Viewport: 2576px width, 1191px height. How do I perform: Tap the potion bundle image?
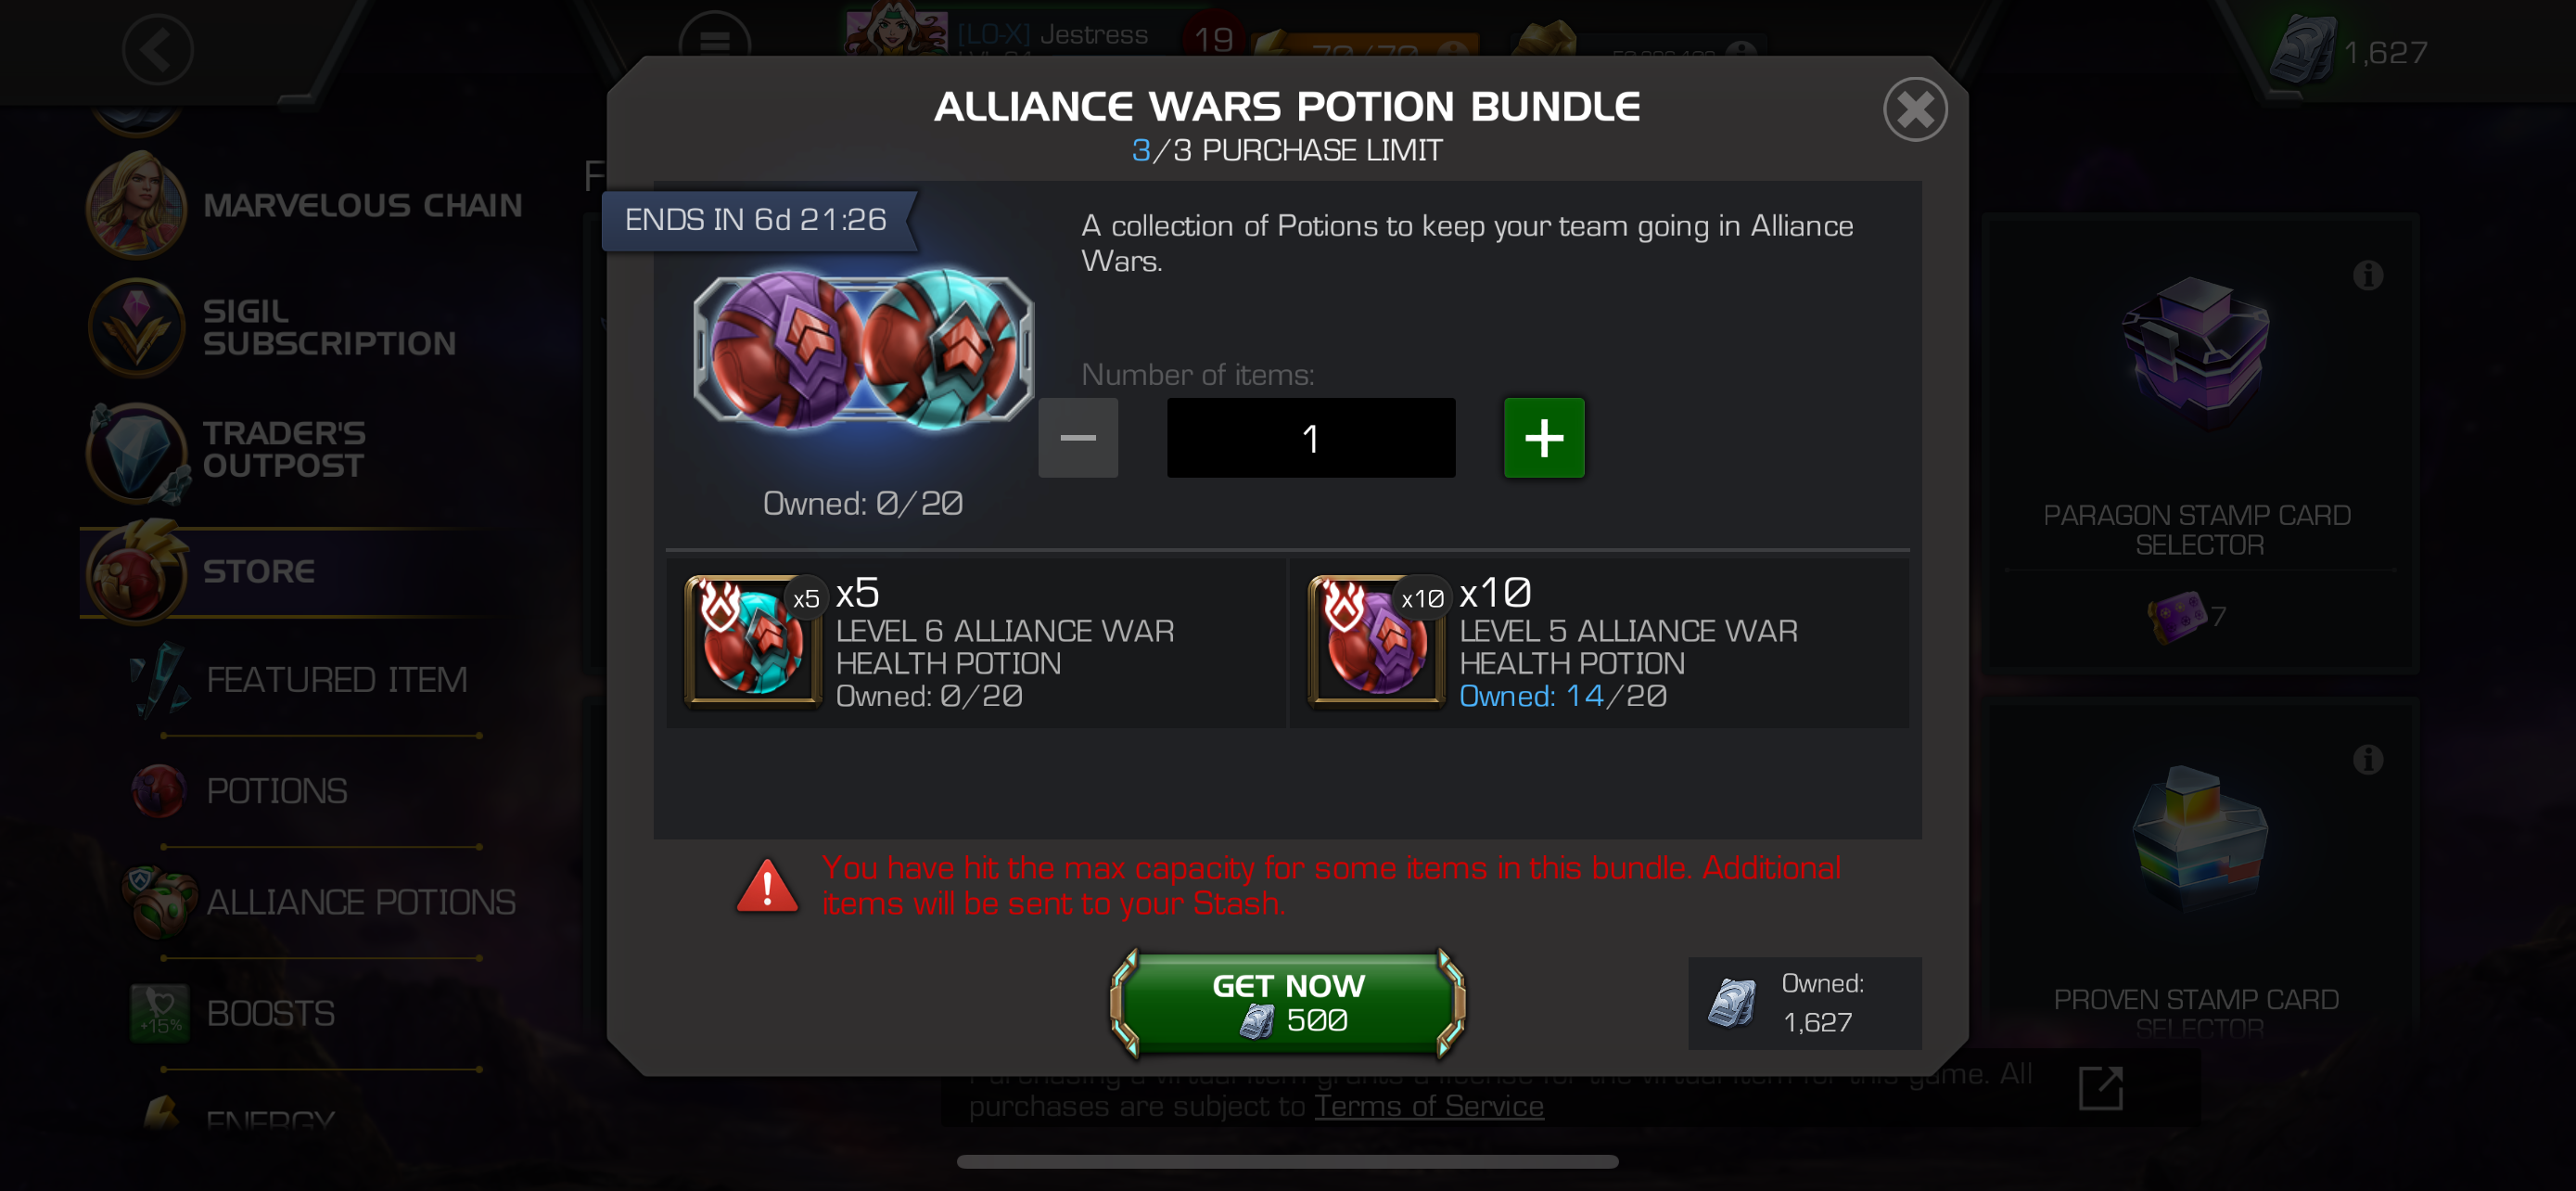click(863, 350)
